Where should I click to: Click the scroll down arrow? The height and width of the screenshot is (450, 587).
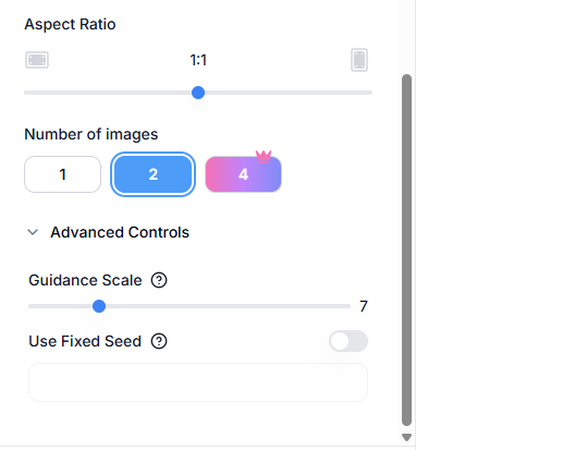point(407,437)
